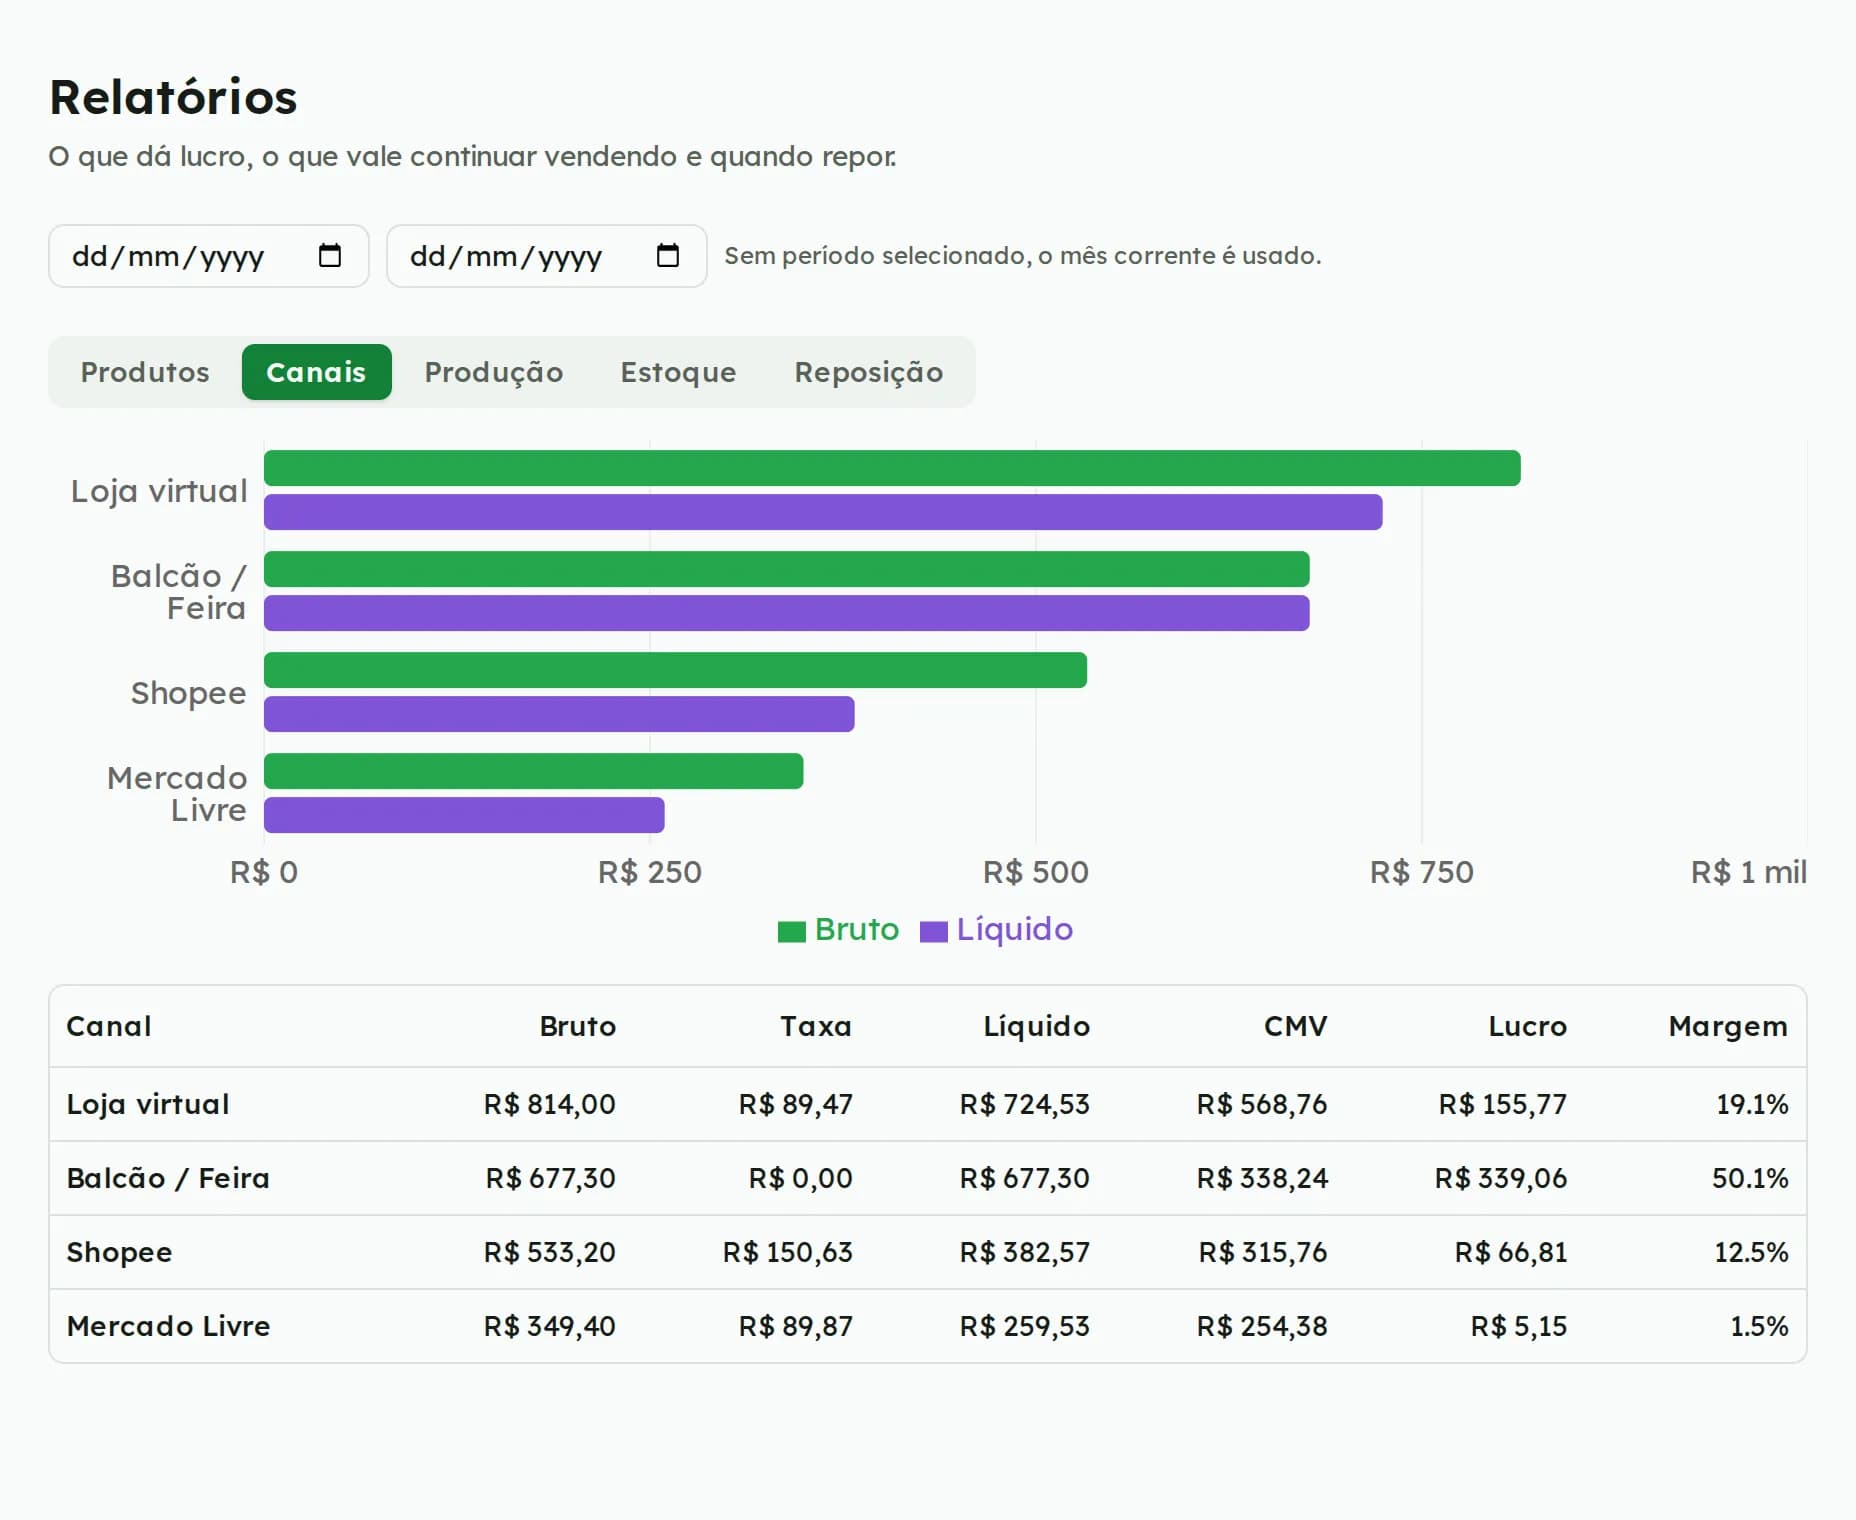This screenshot has width=1856, height=1520.
Task: Click the Lucro column header
Action: pyautogui.click(x=1528, y=1026)
